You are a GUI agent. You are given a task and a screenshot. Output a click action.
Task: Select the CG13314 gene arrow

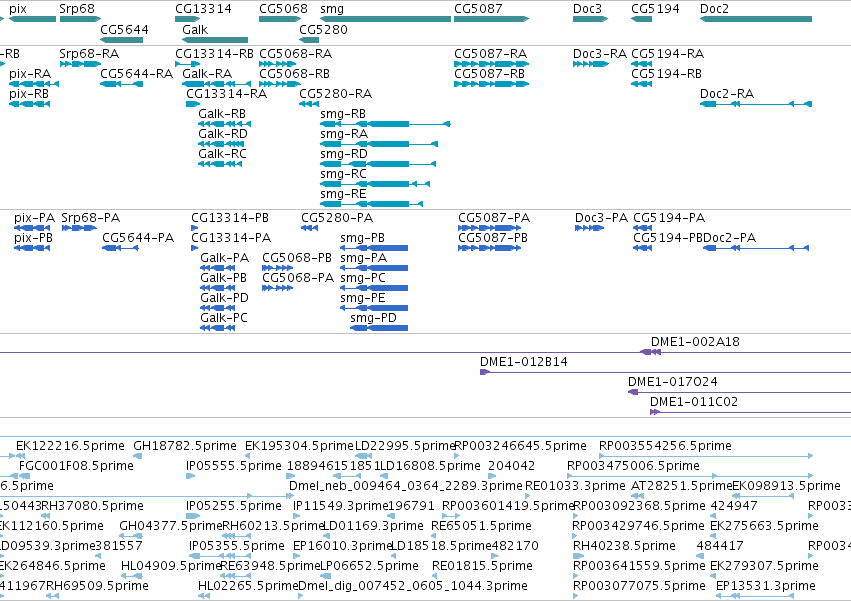click(x=188, y=19)
